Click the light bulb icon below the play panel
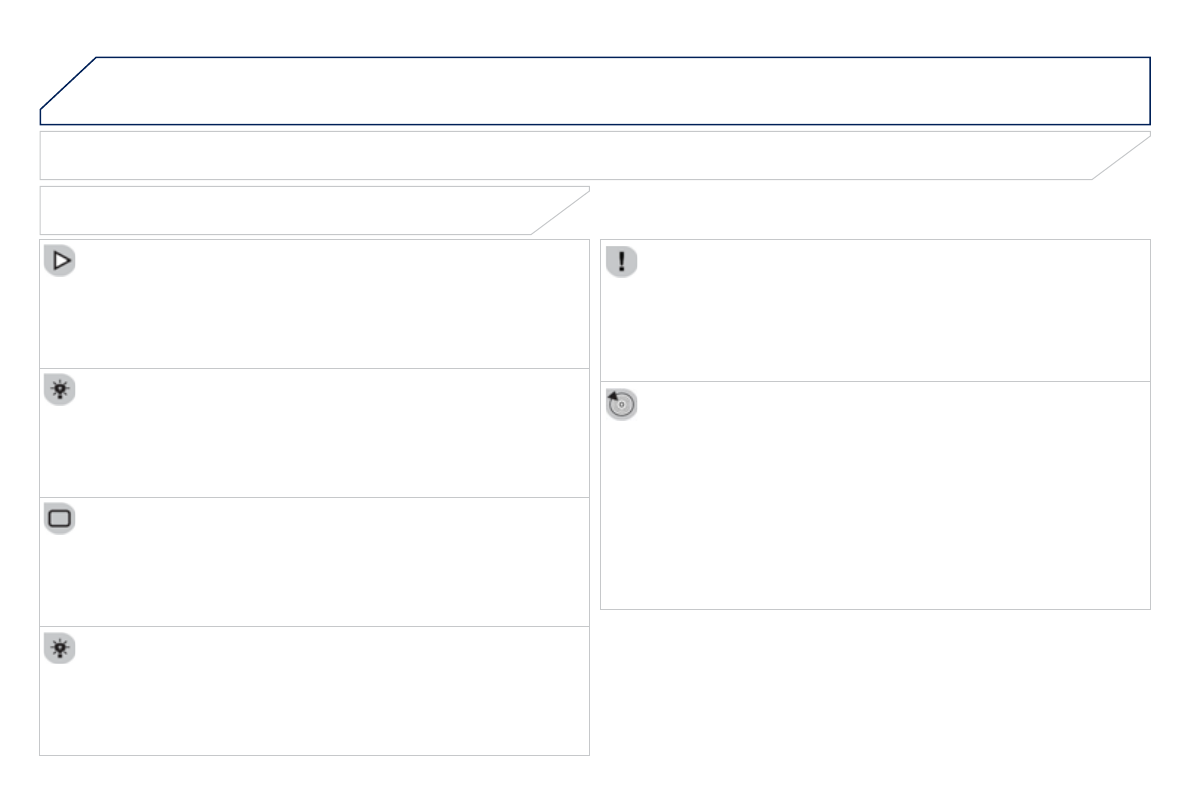 (x=60, y=391)
